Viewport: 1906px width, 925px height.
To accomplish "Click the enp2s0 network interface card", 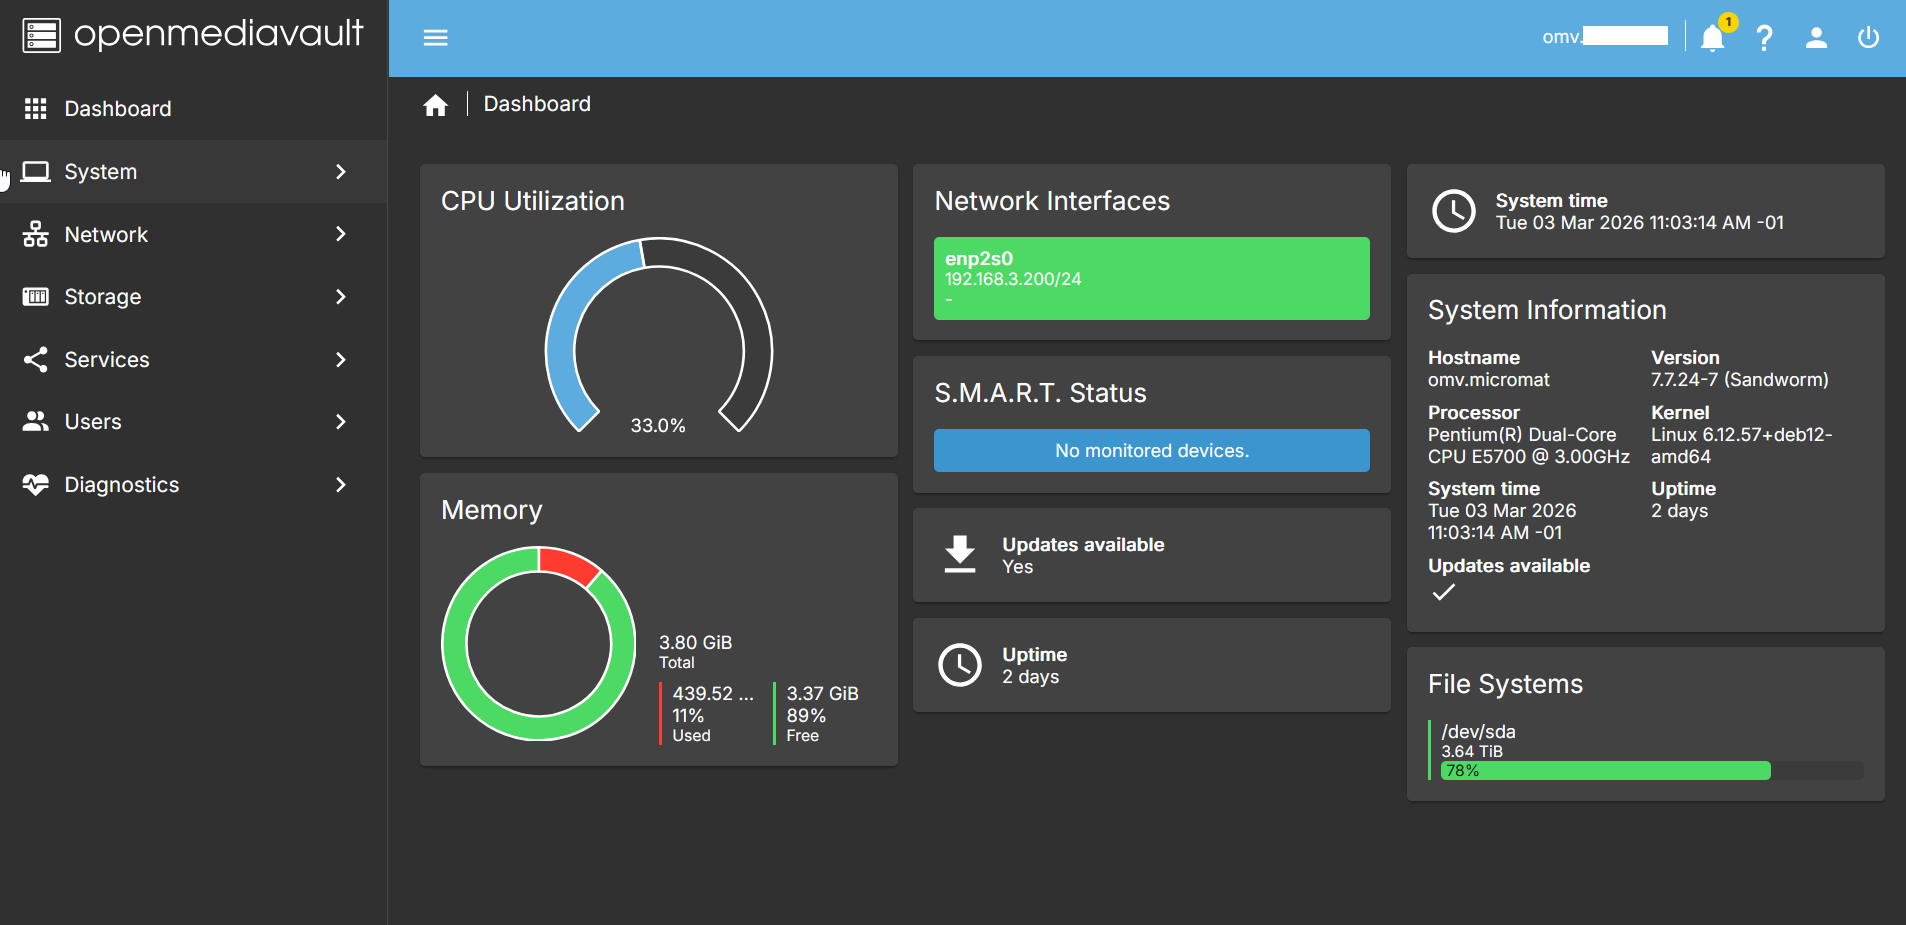I will [x=1151, y=278].
